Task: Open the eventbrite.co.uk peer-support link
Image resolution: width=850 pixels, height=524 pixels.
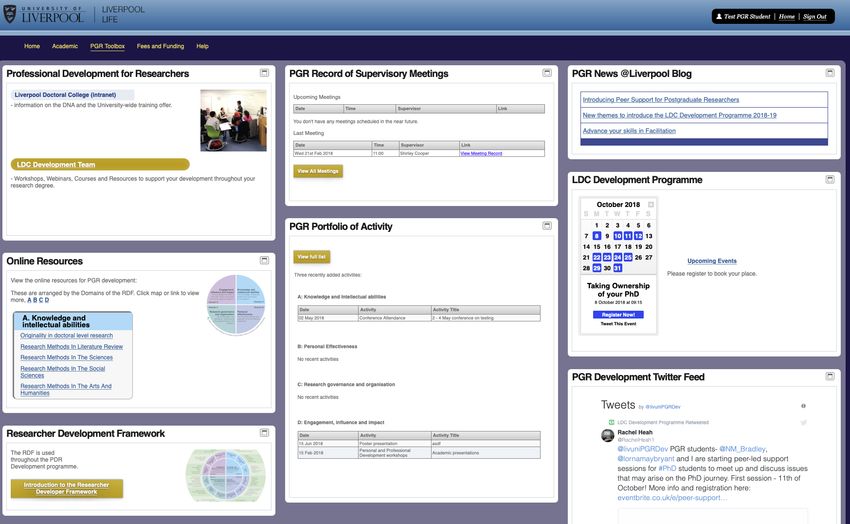Action: (x=670, y=497)
